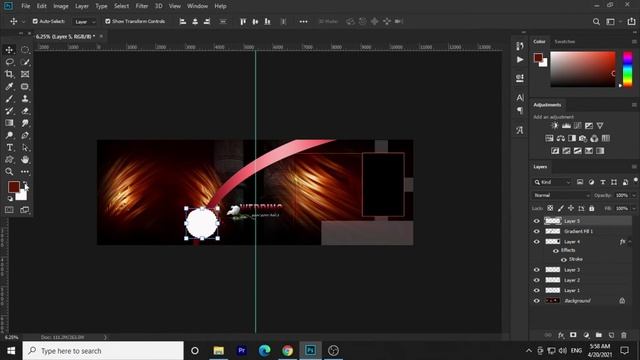Hide Layer 5 using its eye icon
This screenshot has width=640, height=360.
click(536, 221)
